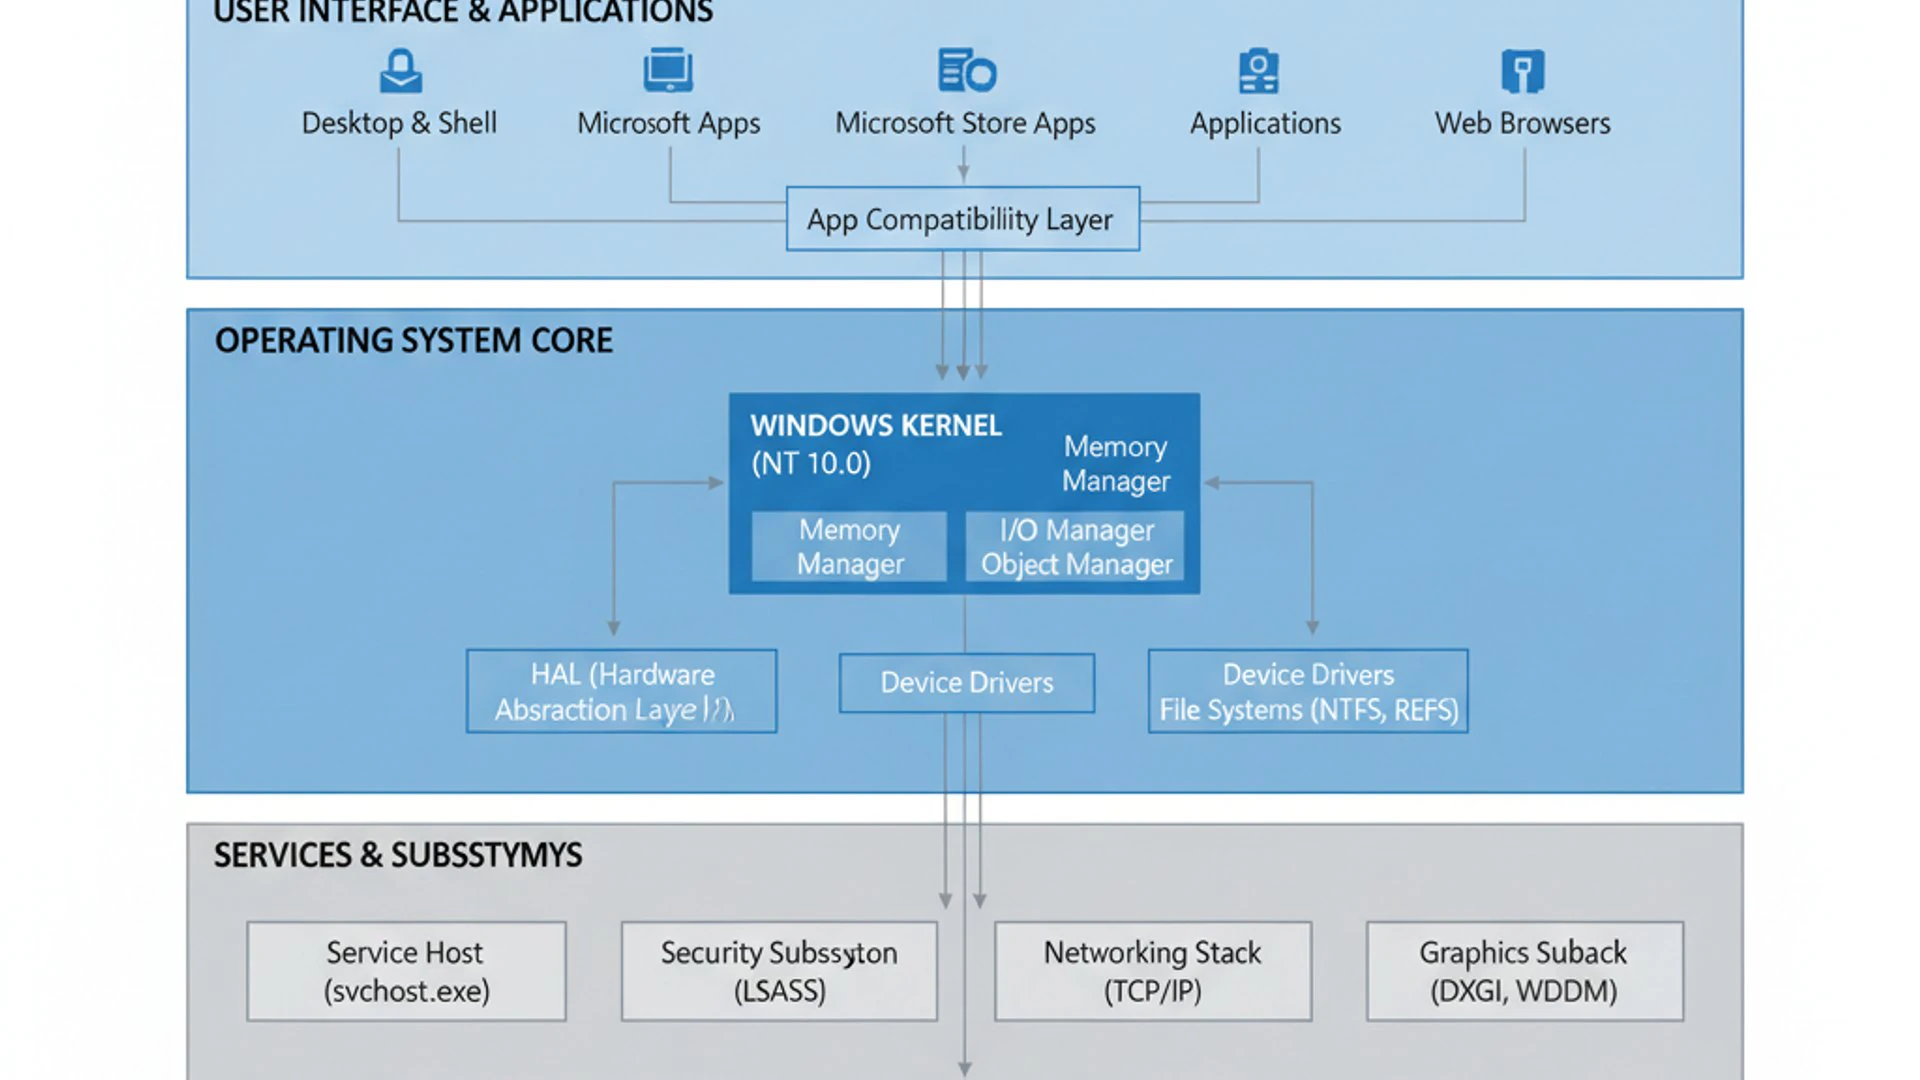Click the WINDOWS KERNEL (NT 10.0) title

[876, 444]
